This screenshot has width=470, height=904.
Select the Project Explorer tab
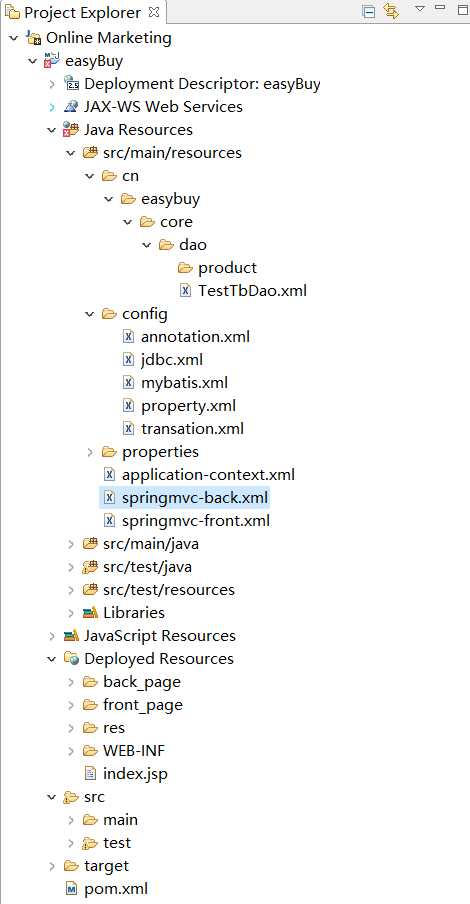click(82, 13)
